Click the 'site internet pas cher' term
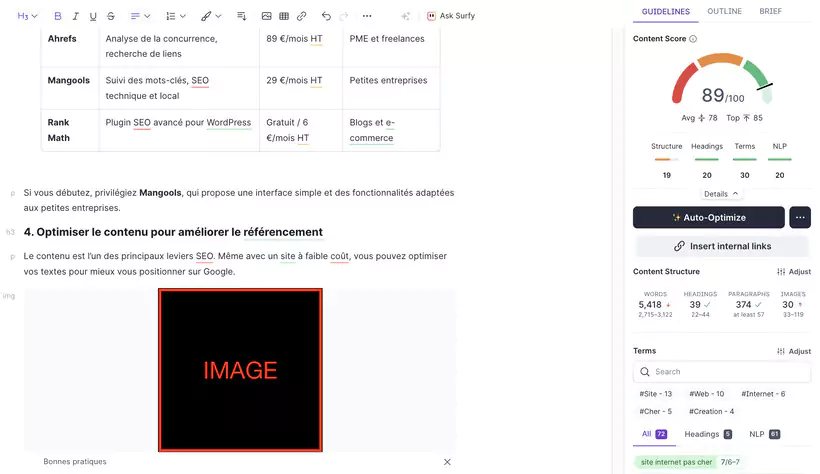This screenshot has height=474, width=820. pos(676,462)
